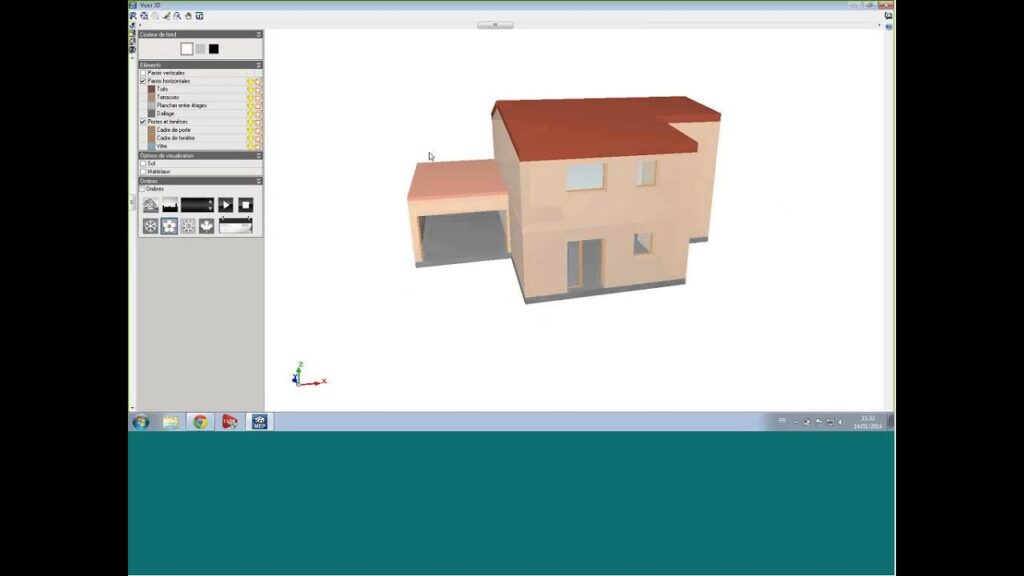Open Google Chrome from the taskbar
The image size is (1024, 576).
[200, 422]
